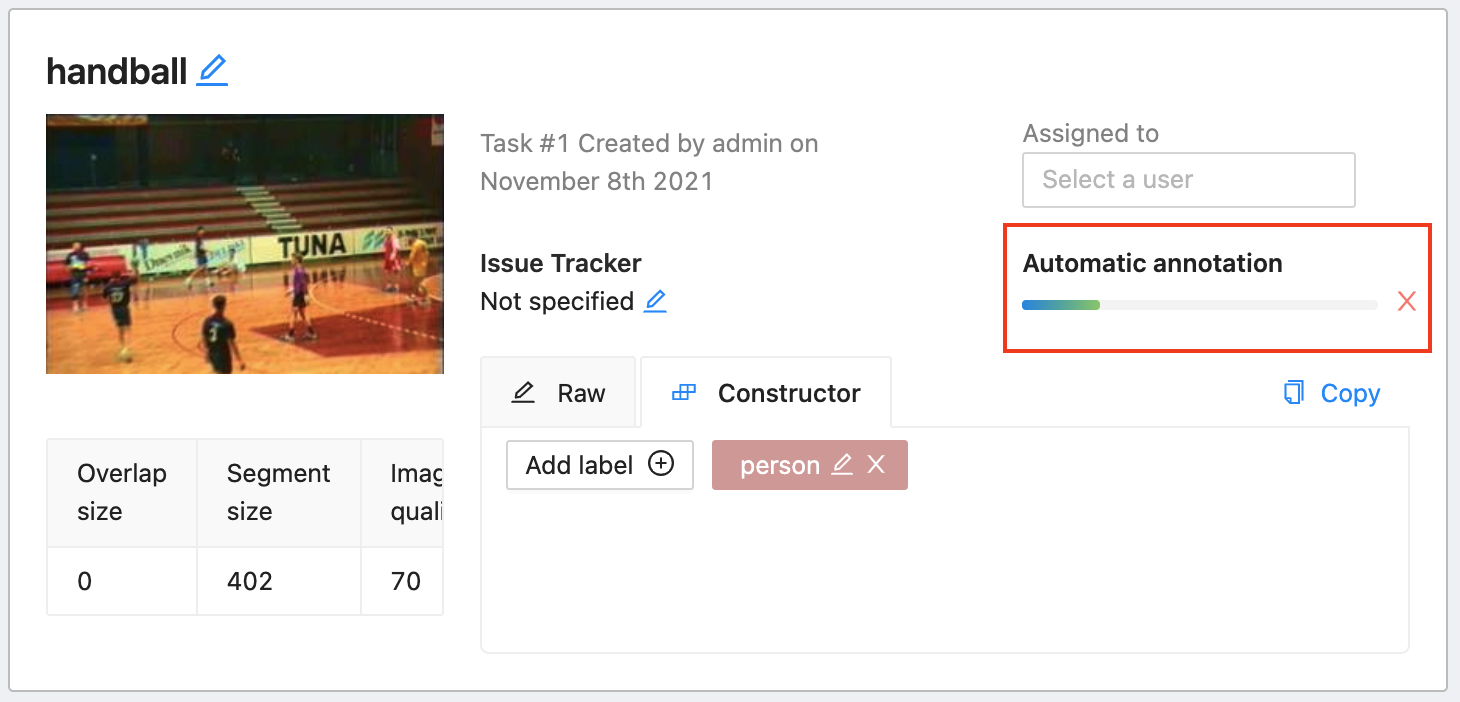Switch to the Raw tab

tap(581, 393)
